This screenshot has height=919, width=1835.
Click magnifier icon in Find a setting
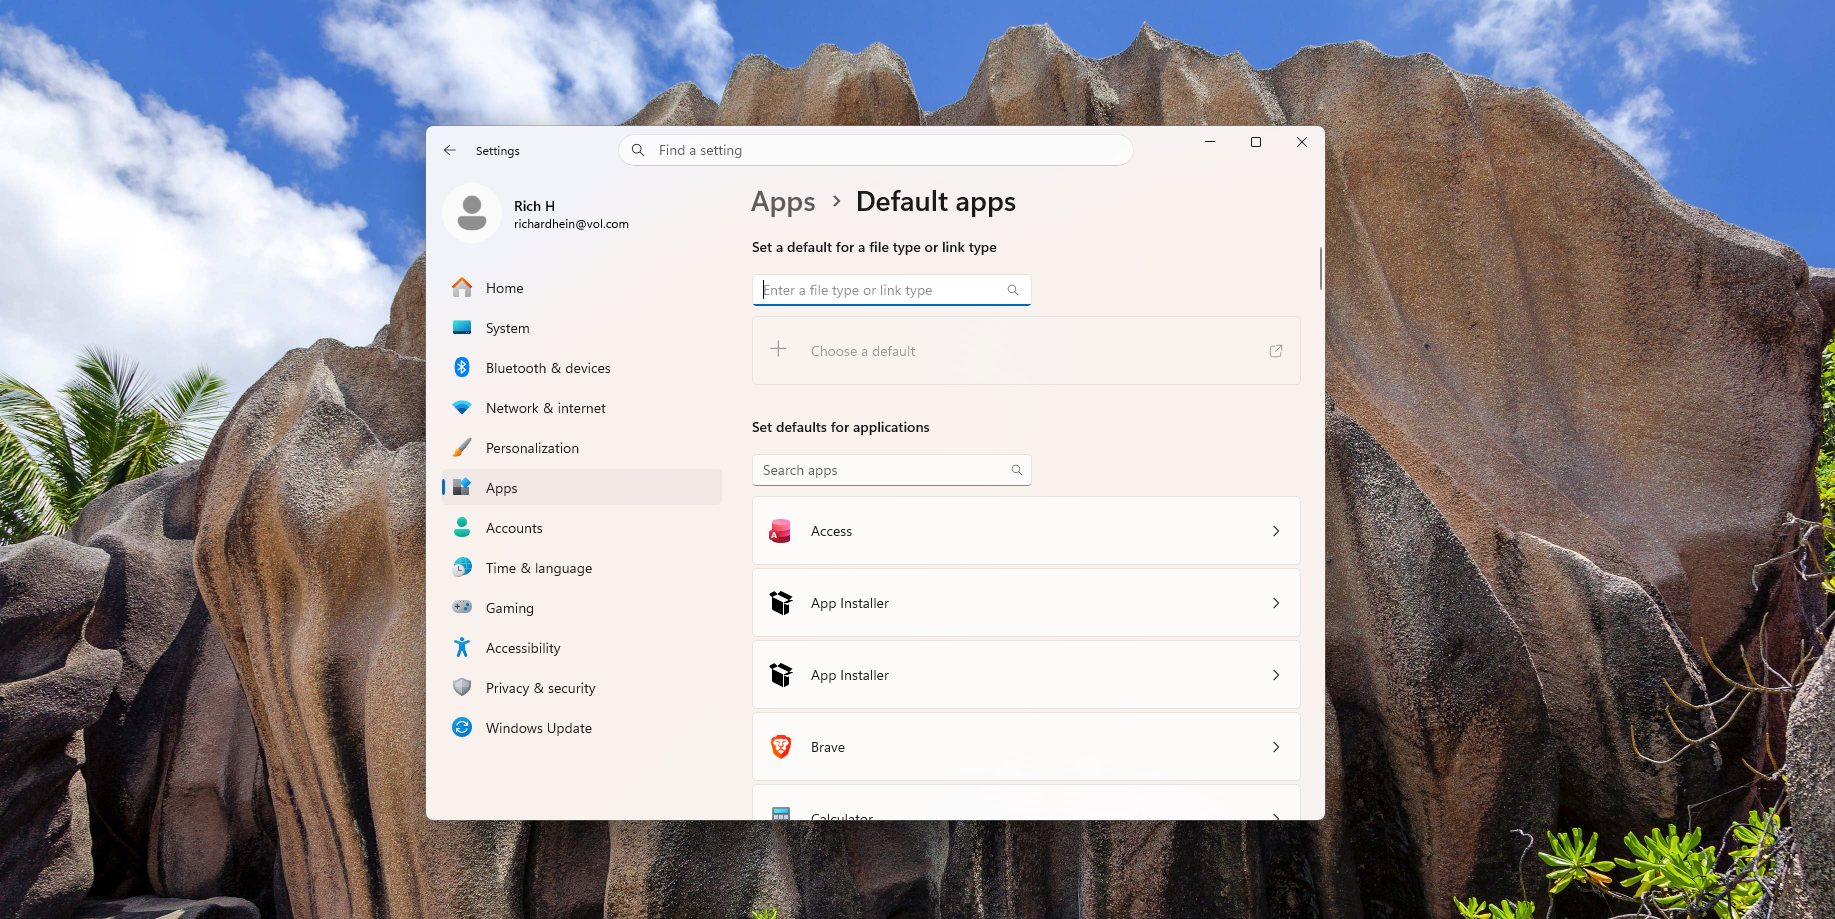pyautogui.click(x=638, y=150)
